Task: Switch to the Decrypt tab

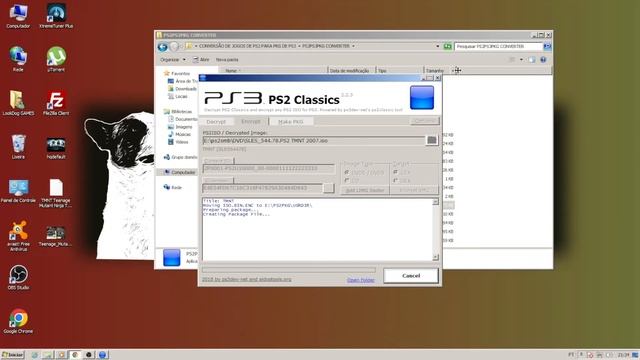Action: coord(216,122)
